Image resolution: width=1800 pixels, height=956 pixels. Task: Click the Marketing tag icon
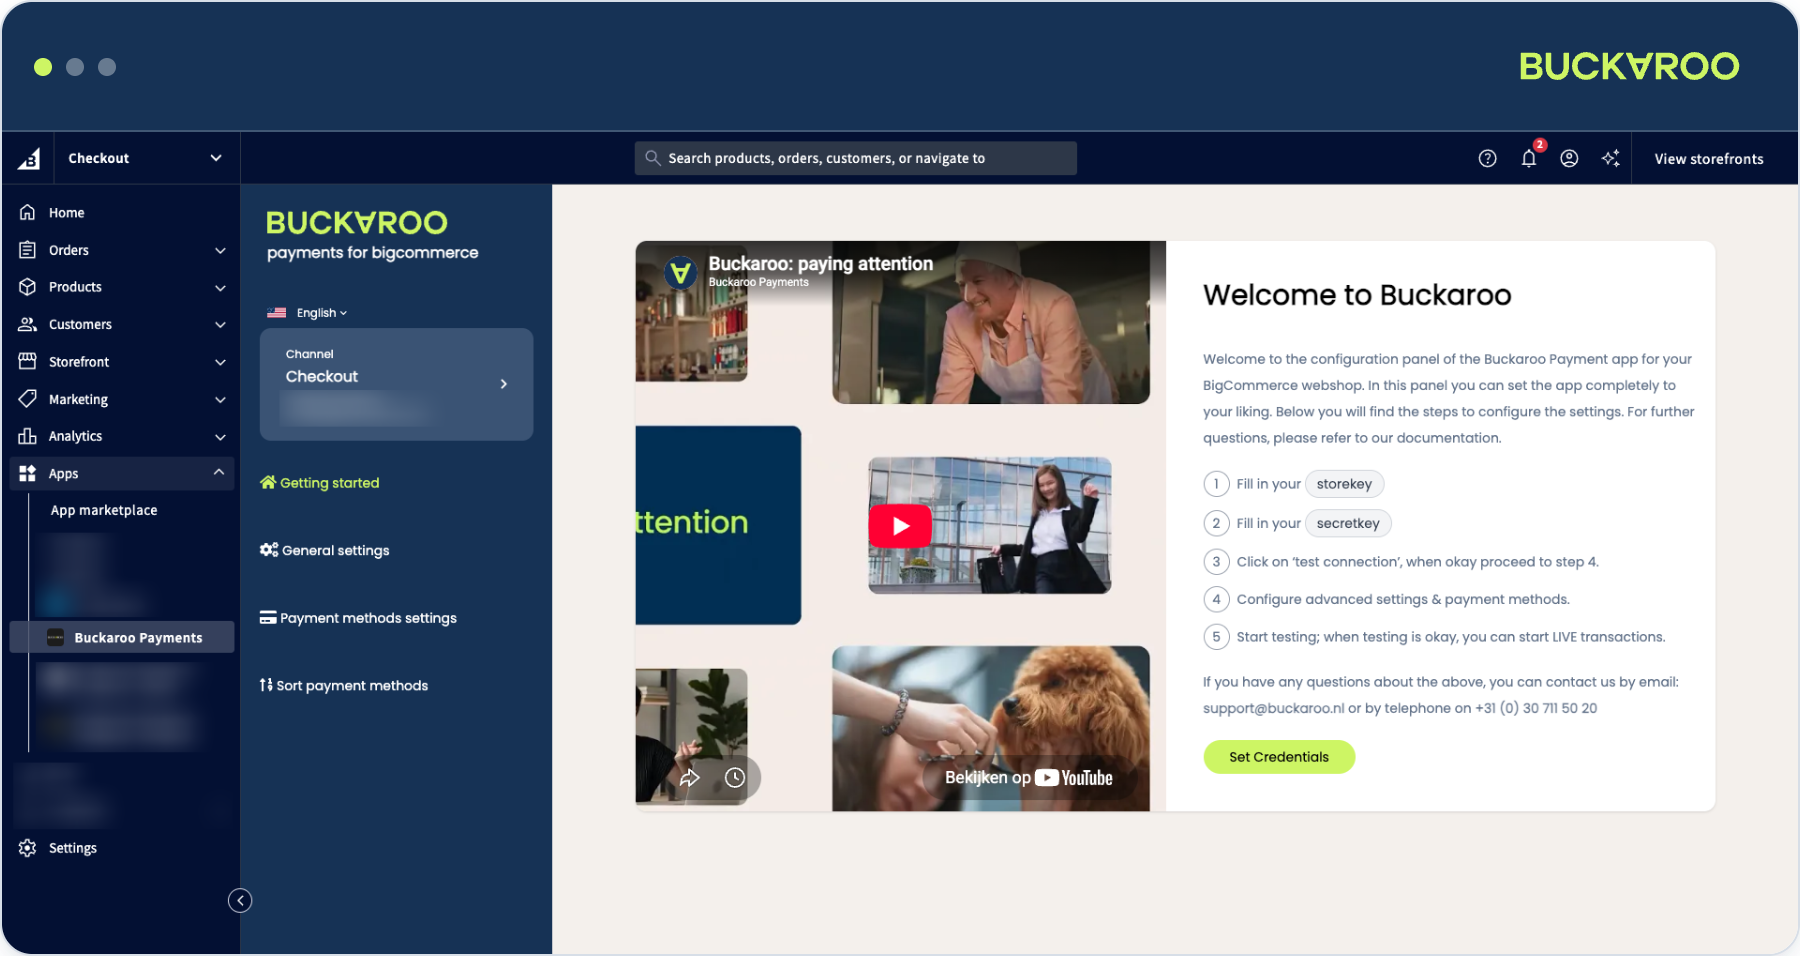point(28,398)
